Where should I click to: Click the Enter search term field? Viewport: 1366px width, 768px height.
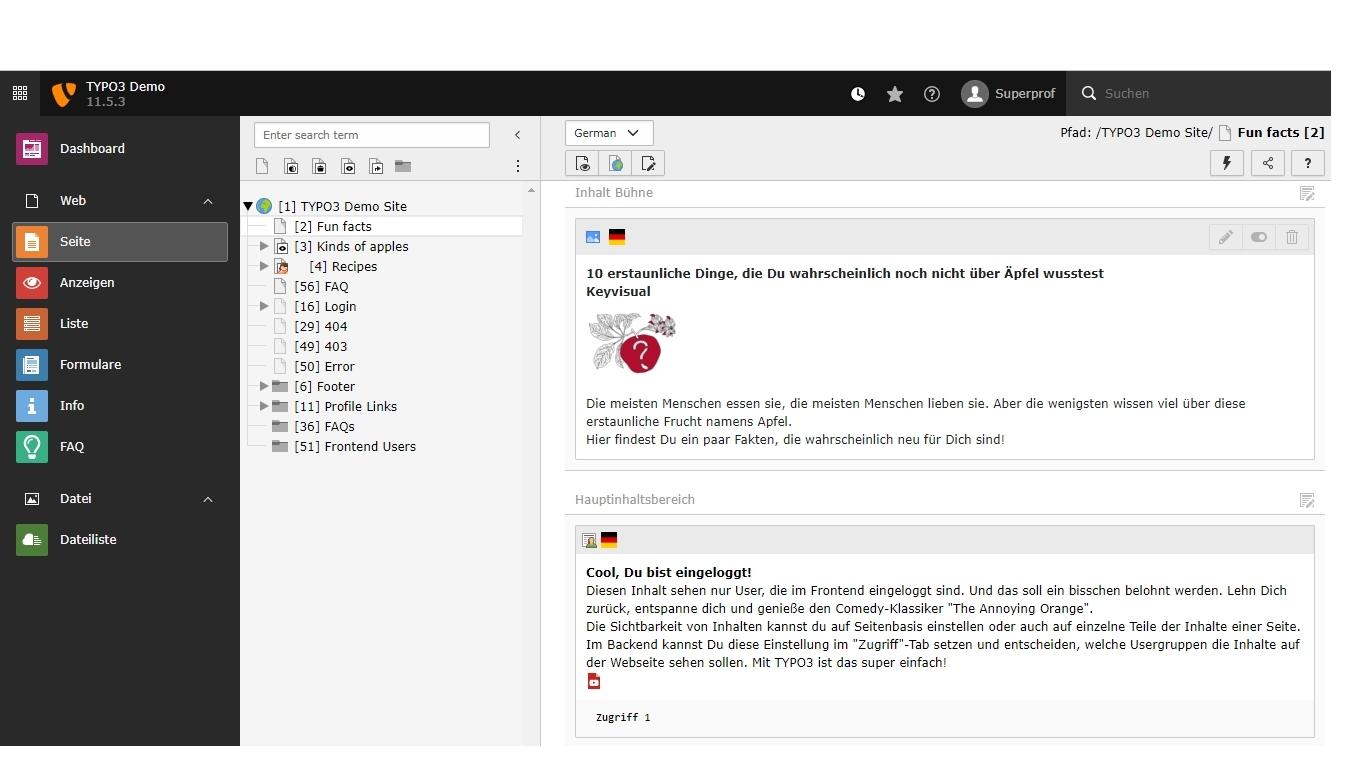371,134
